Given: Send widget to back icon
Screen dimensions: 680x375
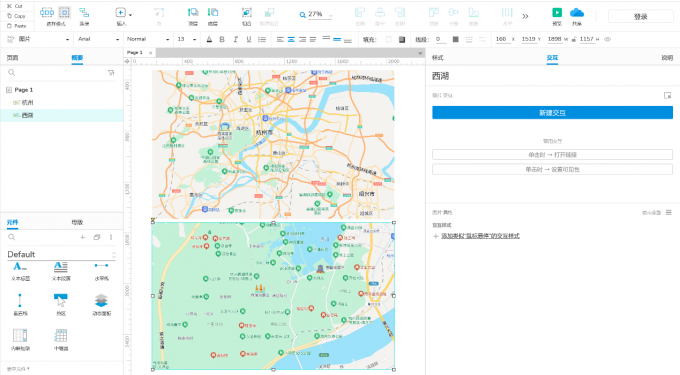Looking at the screenshot, I should [212, 13].
